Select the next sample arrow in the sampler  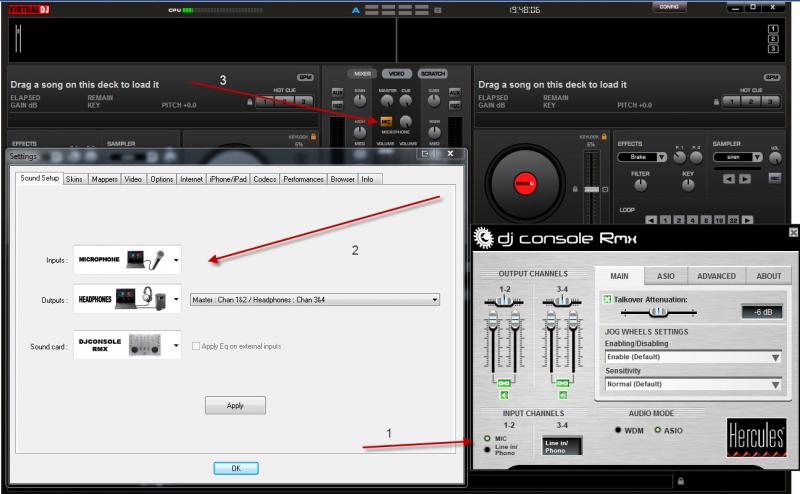(x=745, y=179)
